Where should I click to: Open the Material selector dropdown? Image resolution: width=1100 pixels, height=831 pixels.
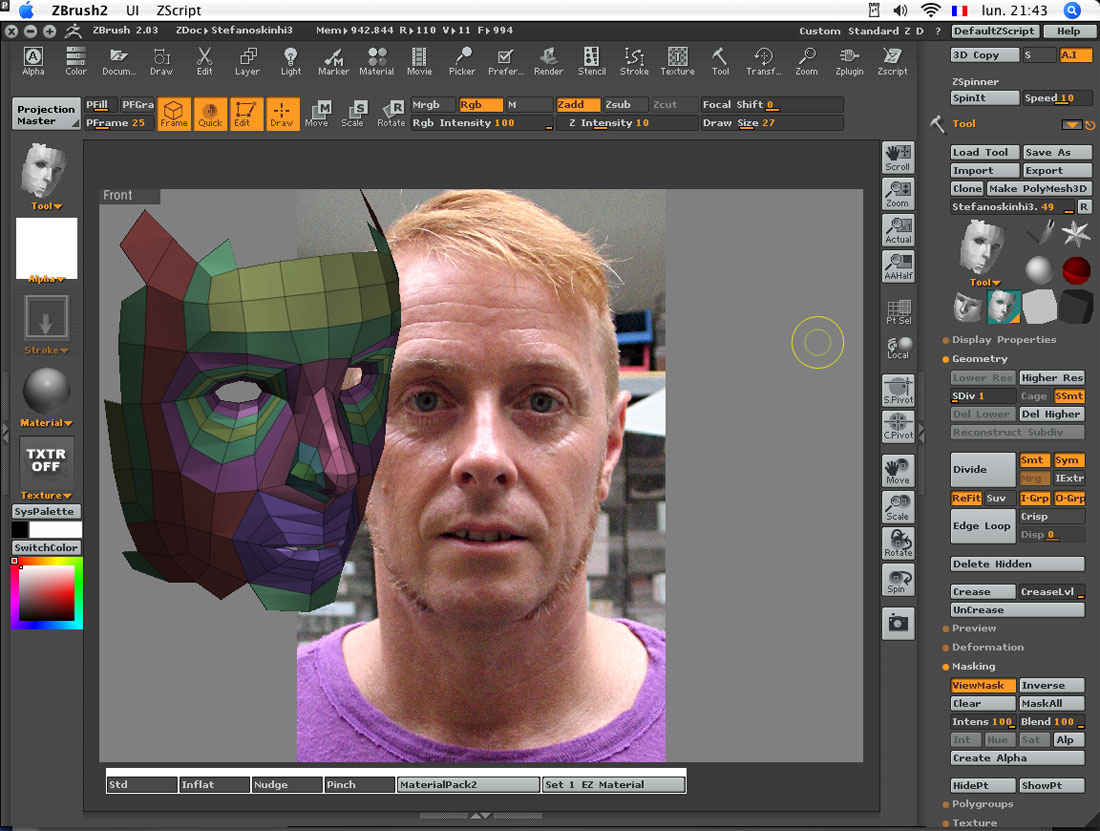(46, 423)
